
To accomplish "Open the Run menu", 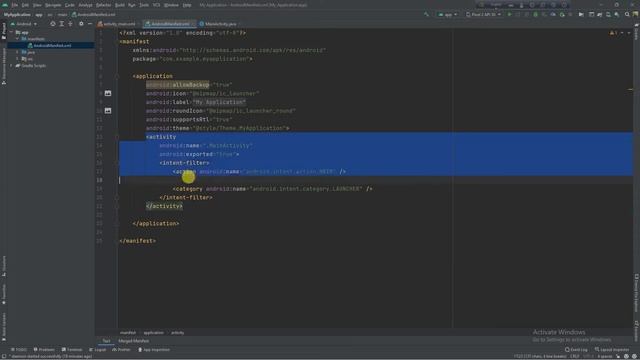I will [132, 5].
